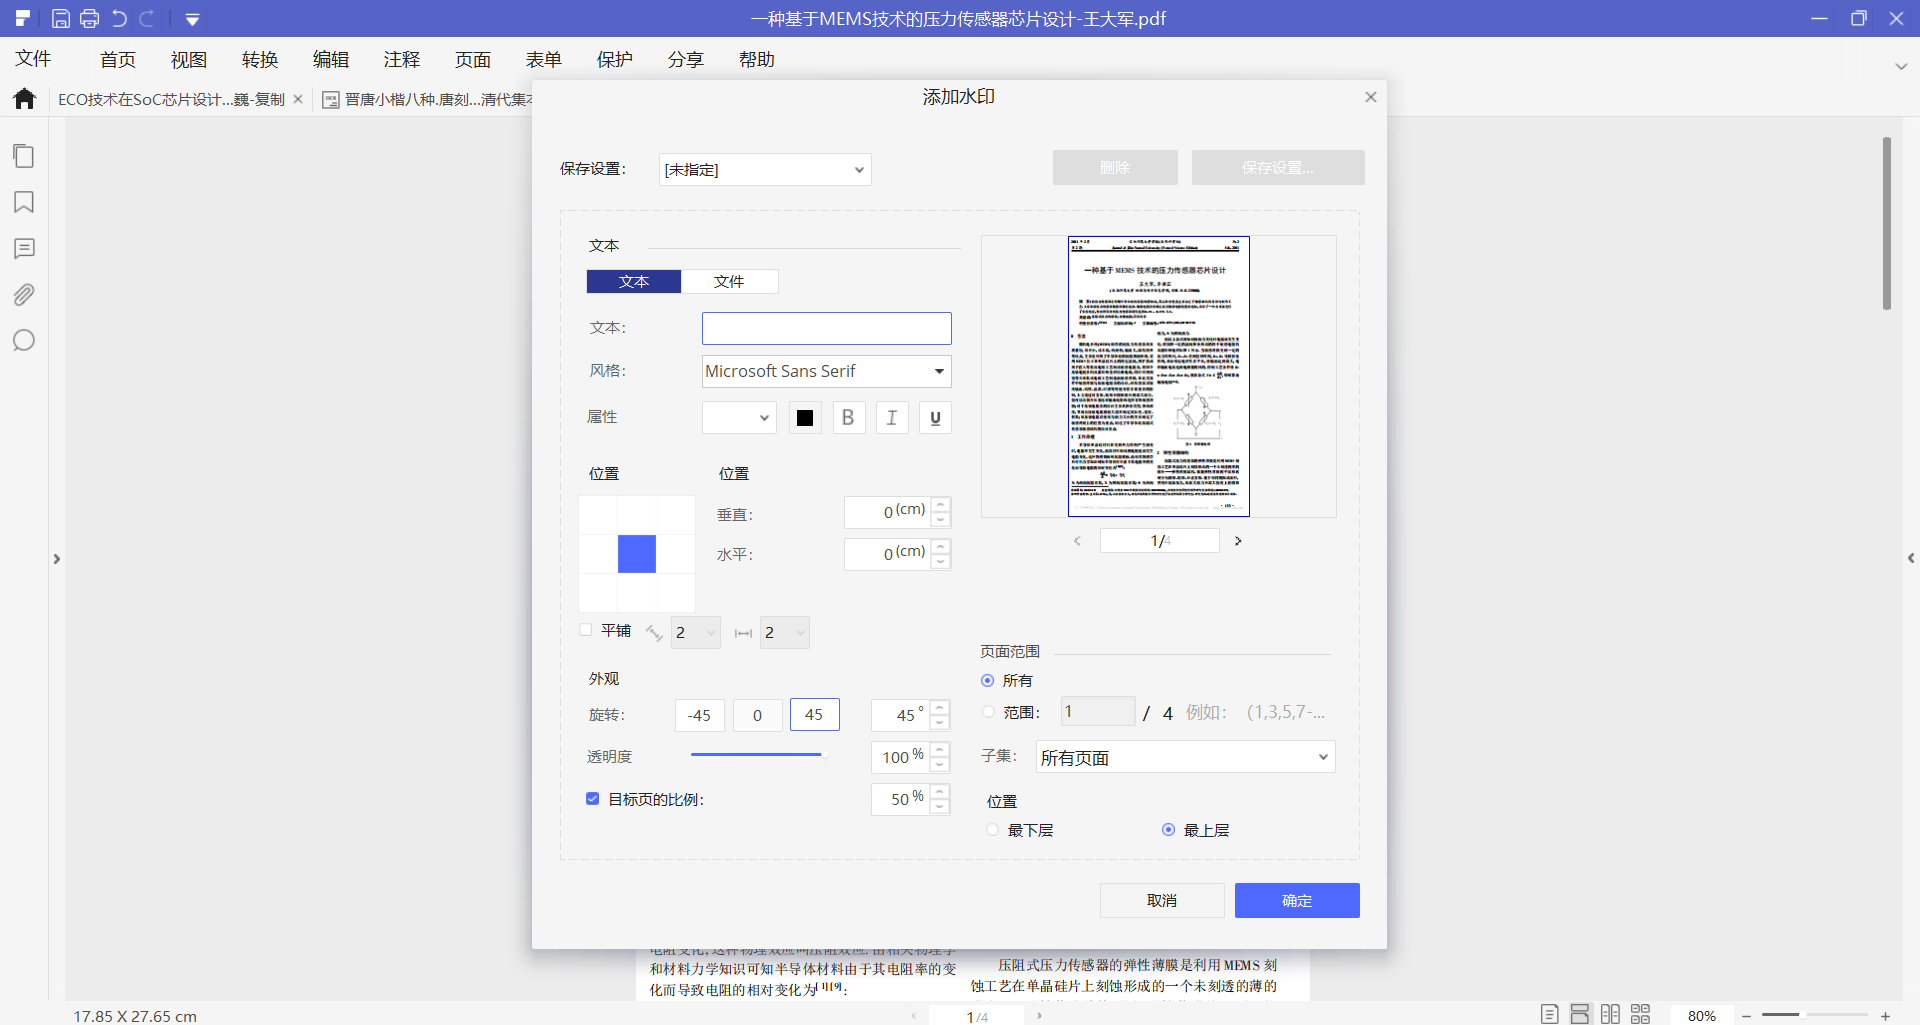The width and height of the screenshot is (1920, 1025).
Task: Switch to the 文件 tab in watermark dialog
Action: click(729, 281)
